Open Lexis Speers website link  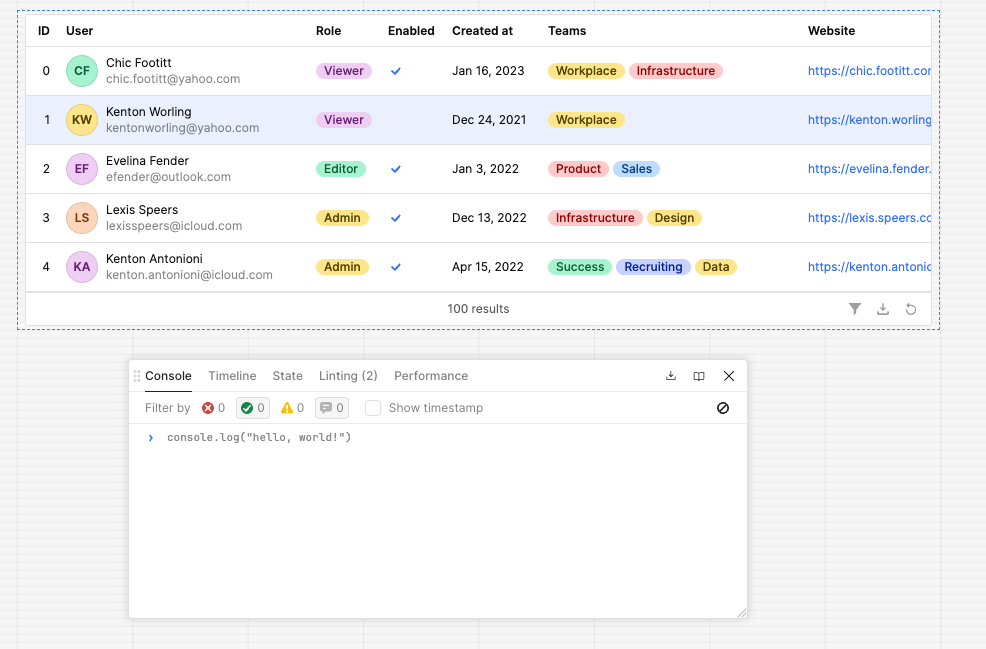(869, 218)
